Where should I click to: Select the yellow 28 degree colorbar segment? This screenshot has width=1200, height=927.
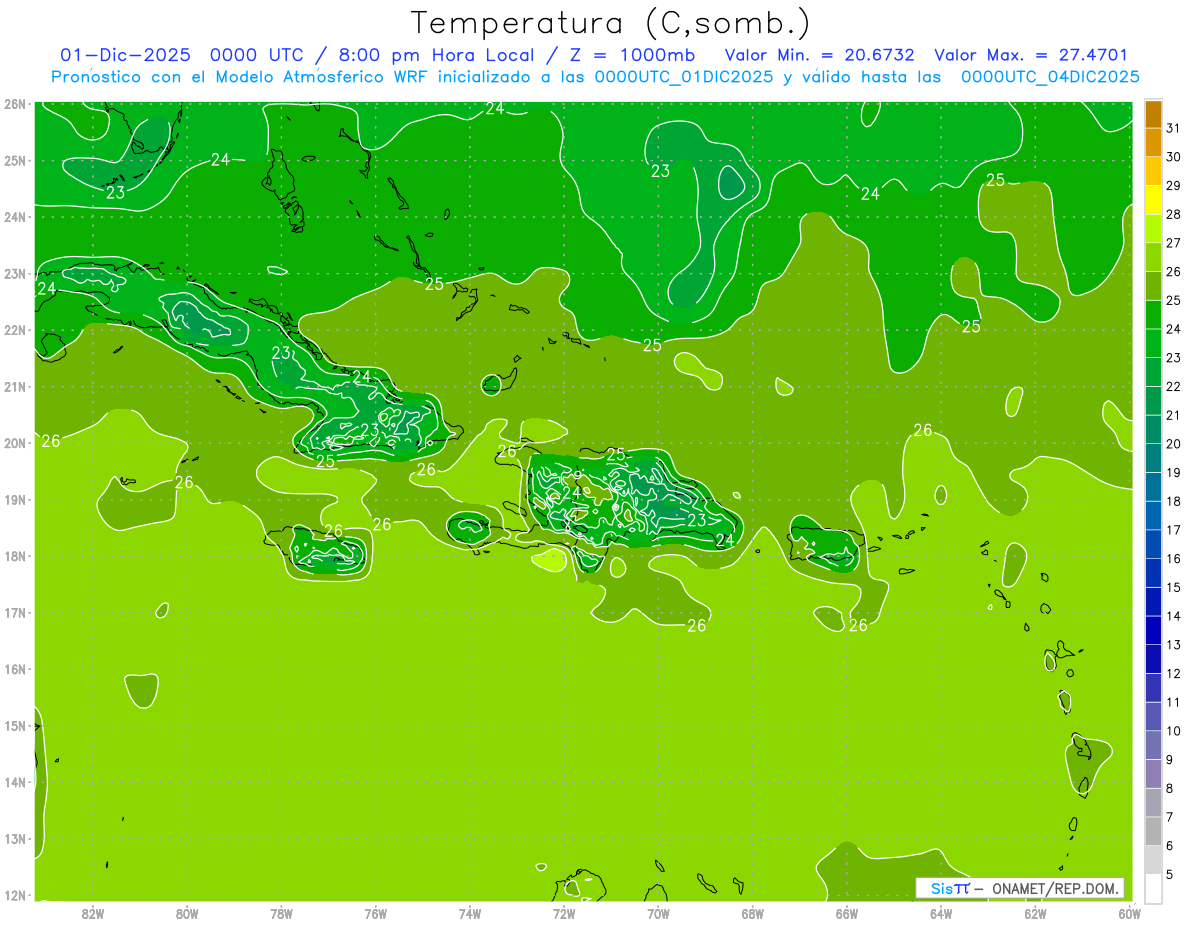pos(1153,201)
